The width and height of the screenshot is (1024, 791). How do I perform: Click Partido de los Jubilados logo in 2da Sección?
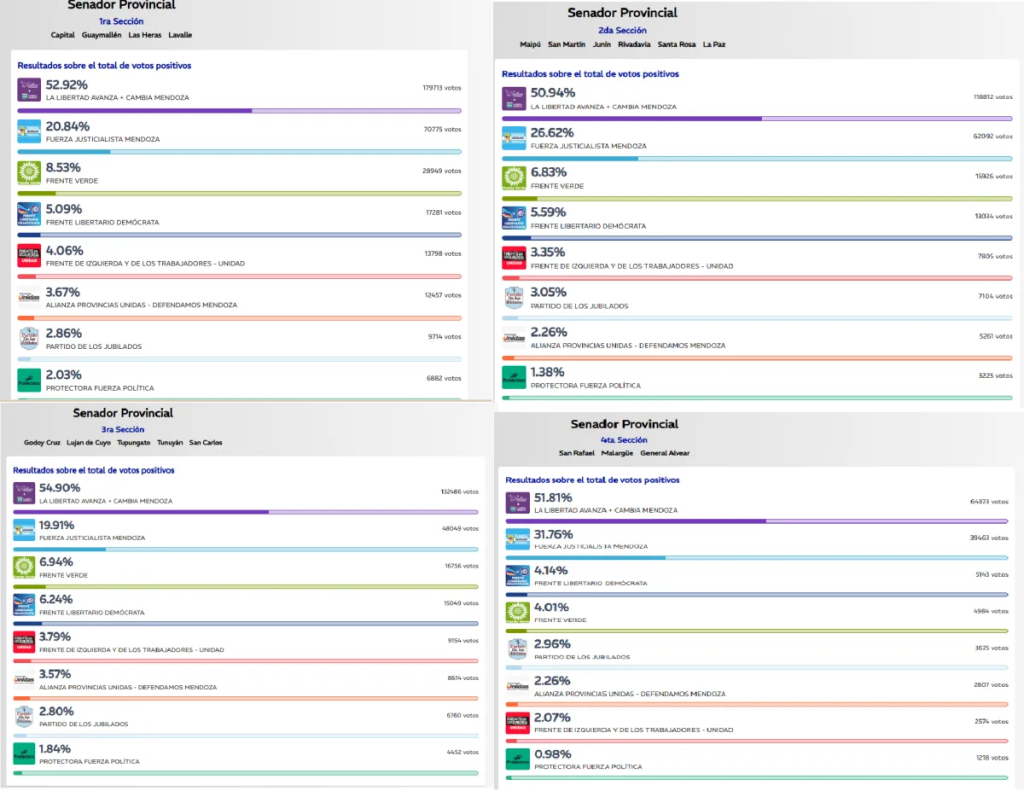point(514,298)
